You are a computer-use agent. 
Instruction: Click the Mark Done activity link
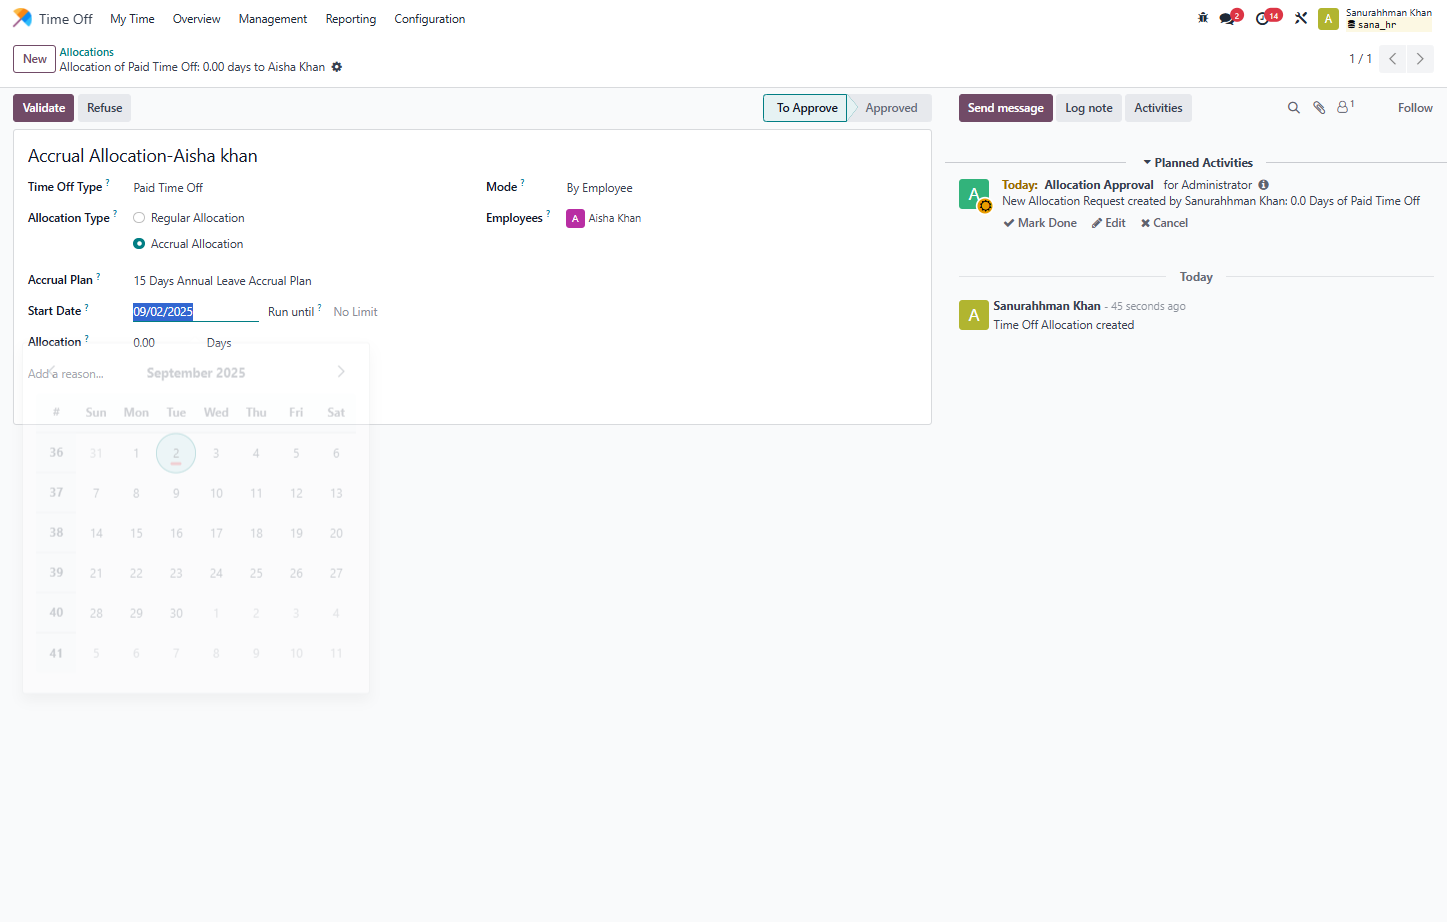click(x=1041, y=223)
